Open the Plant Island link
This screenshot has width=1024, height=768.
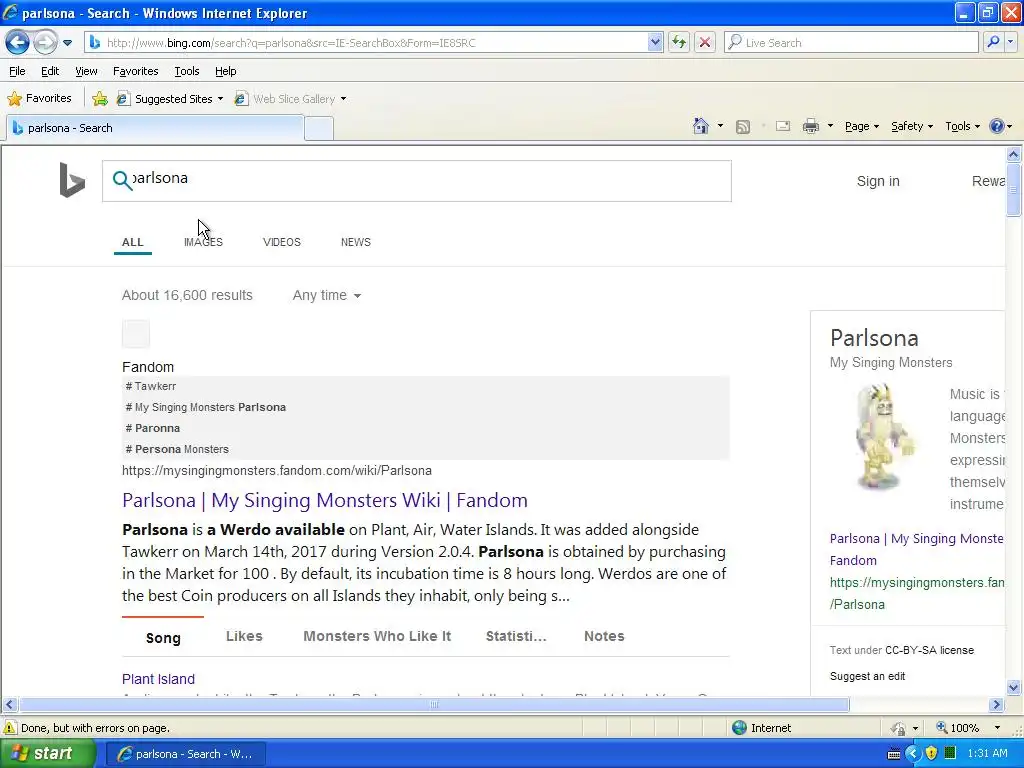coord(158,679)
